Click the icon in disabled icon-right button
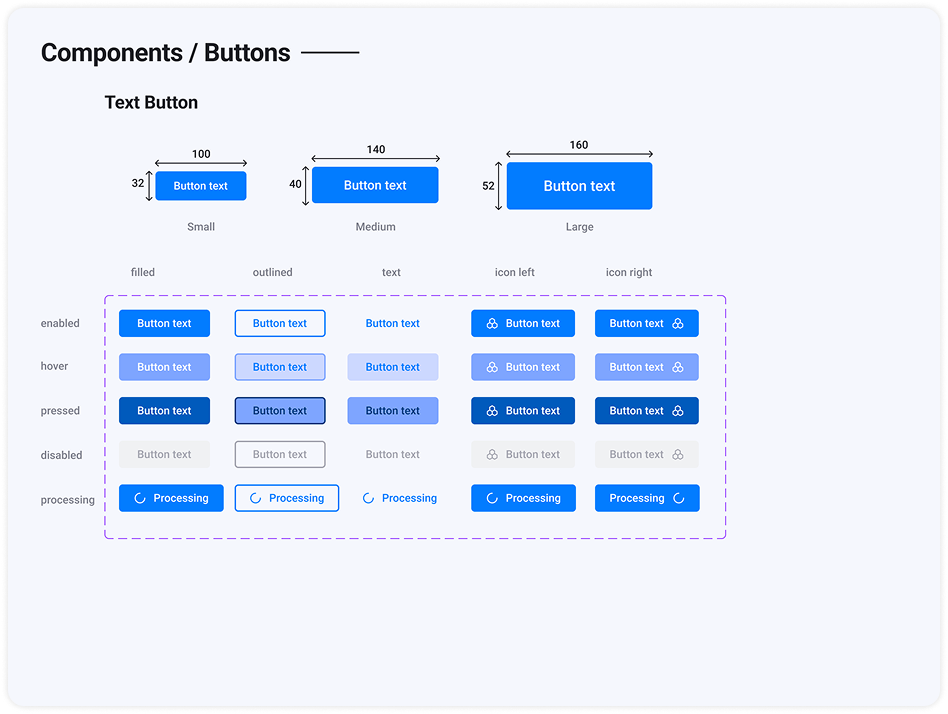The image size is (948, 714). tap(678, 454)
